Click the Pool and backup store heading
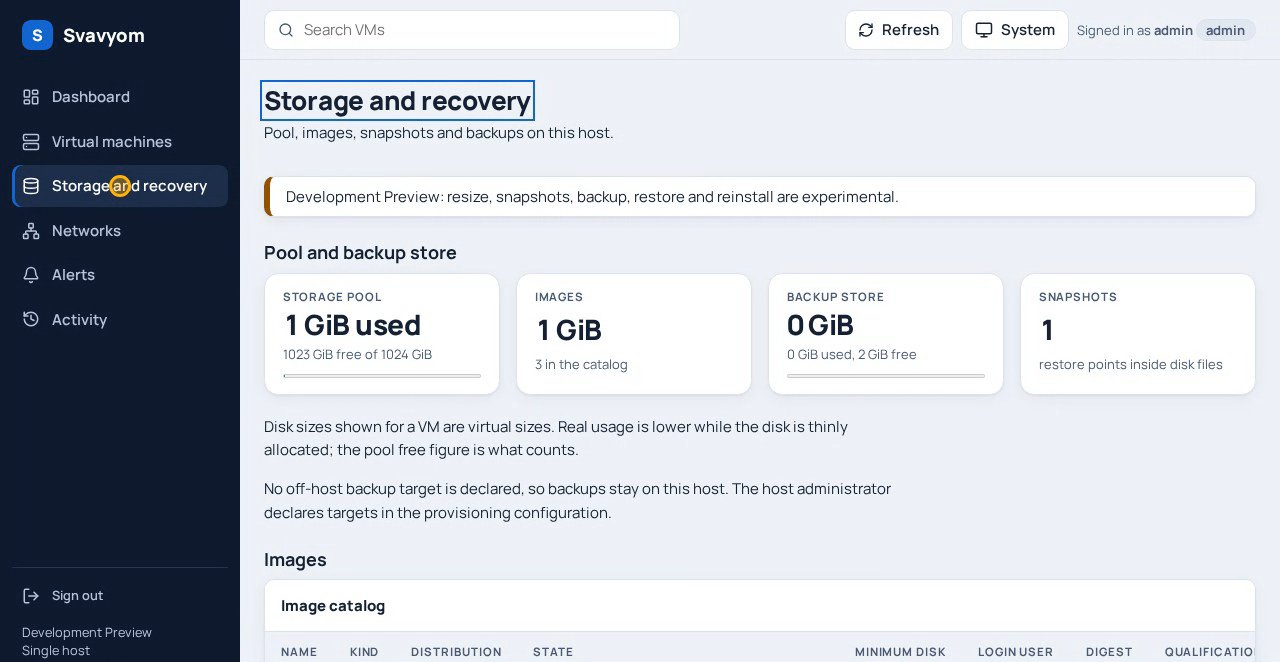The width and height of the screenshot is (1280, 662). point(360,253)
